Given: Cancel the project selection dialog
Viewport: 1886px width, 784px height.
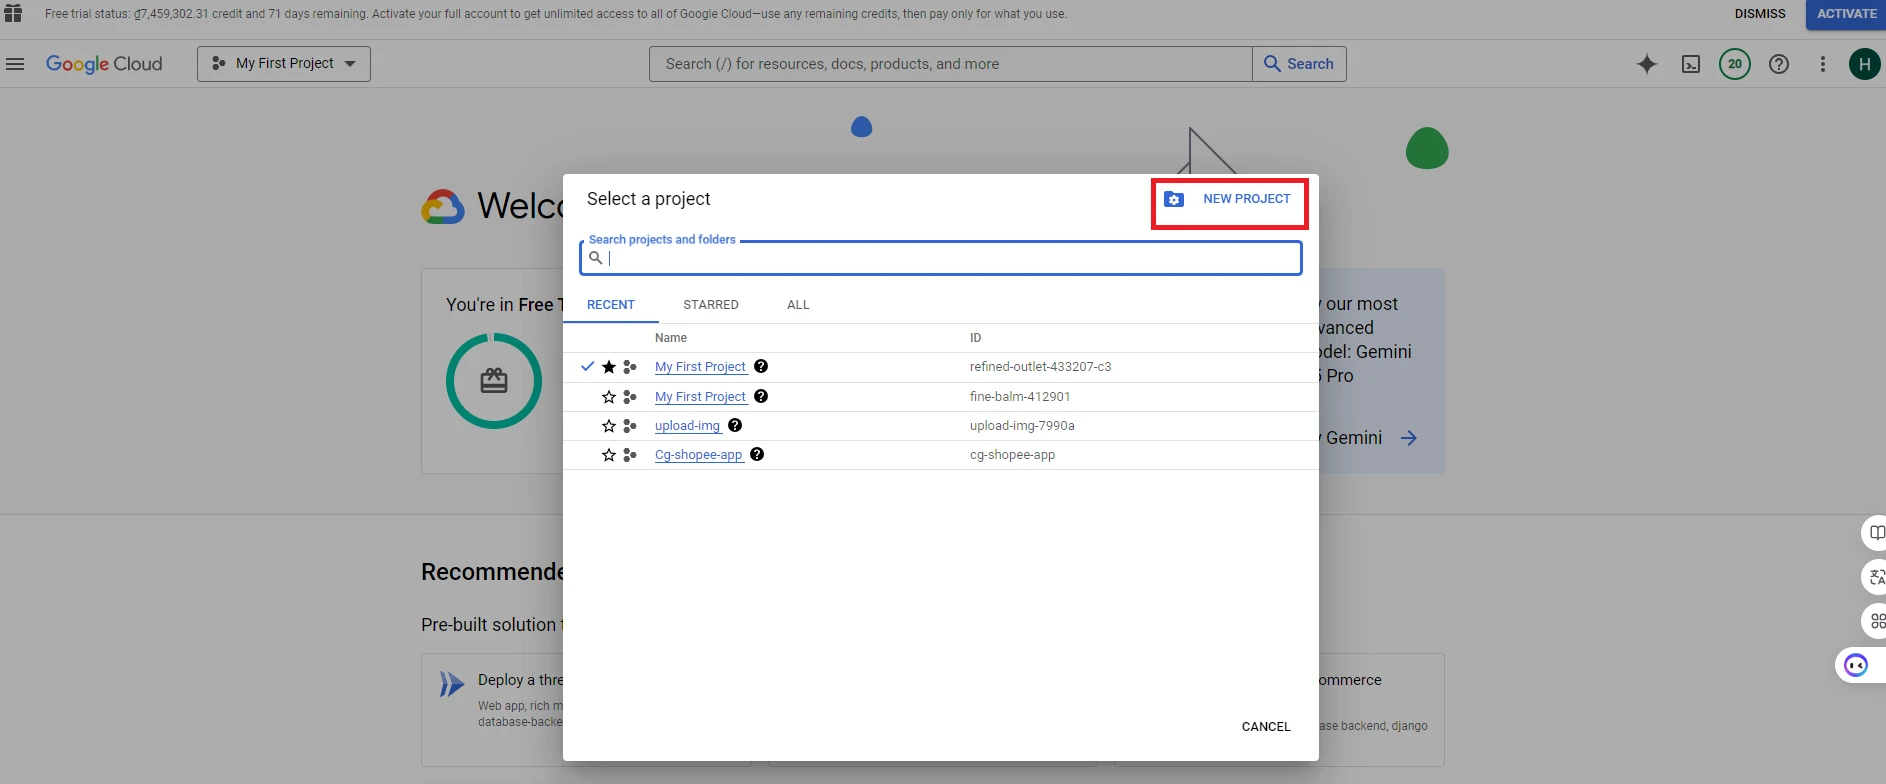Looking at the screenshot, I should pyautogui.click(x=1265, y=727).
